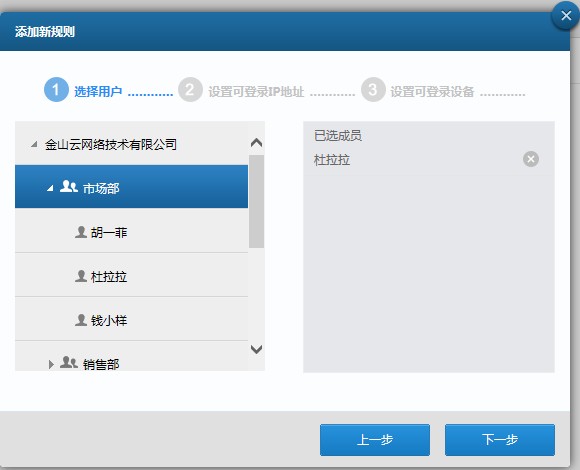Click the step 3 circle icon

[x=373, y=89]
